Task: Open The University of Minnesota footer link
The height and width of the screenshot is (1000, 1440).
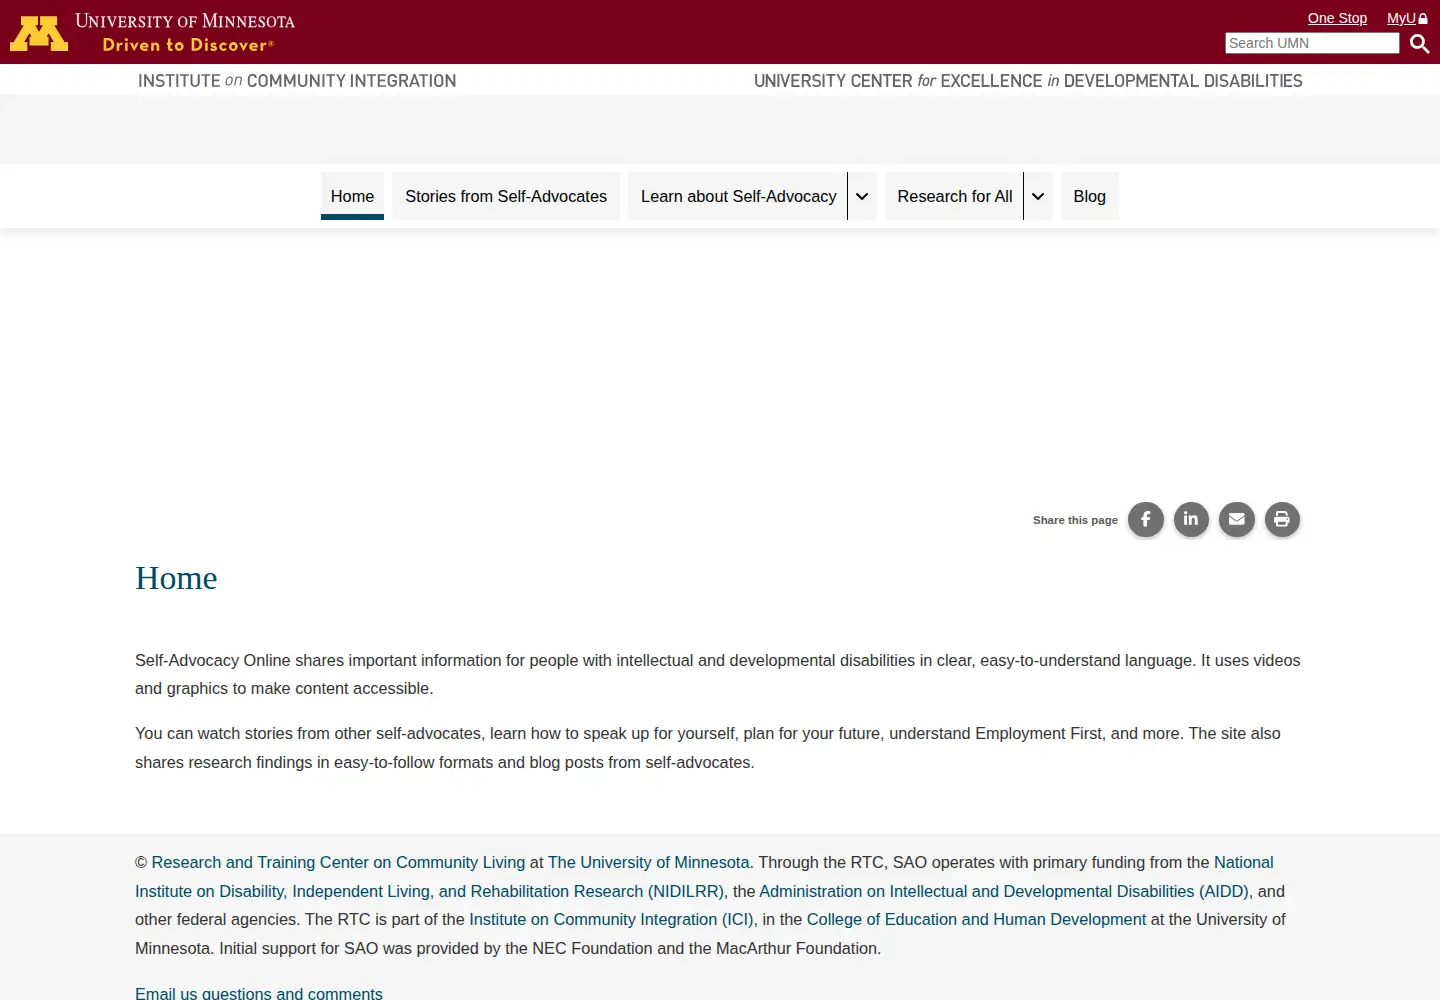Action: 649,862
